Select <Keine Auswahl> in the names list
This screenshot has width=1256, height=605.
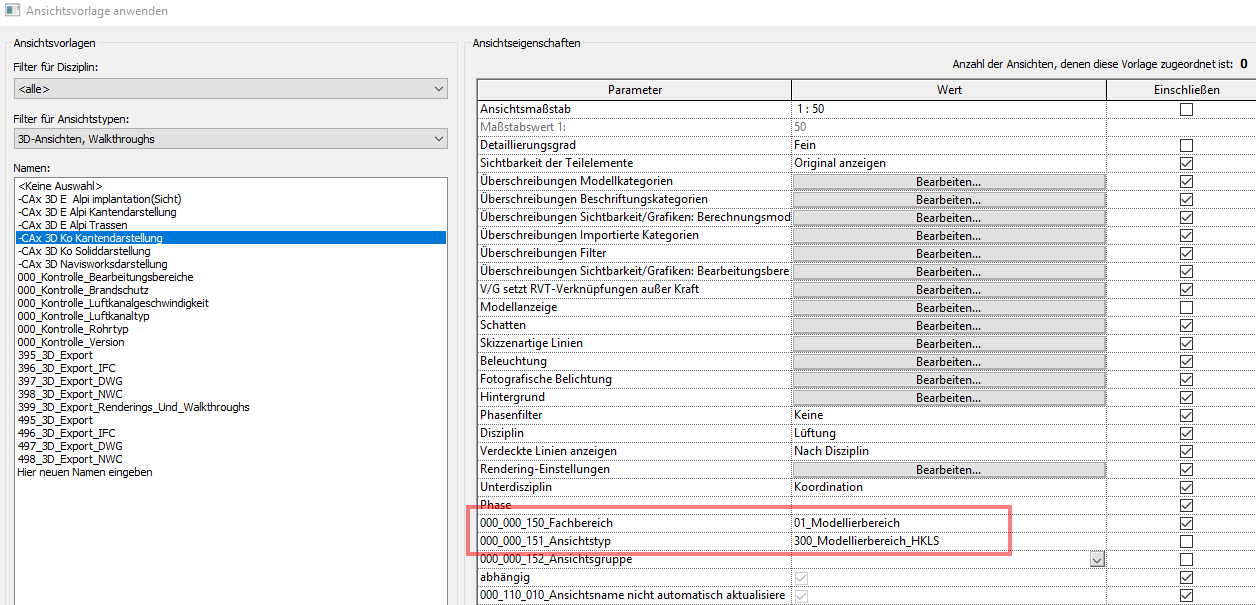(60, 186)
